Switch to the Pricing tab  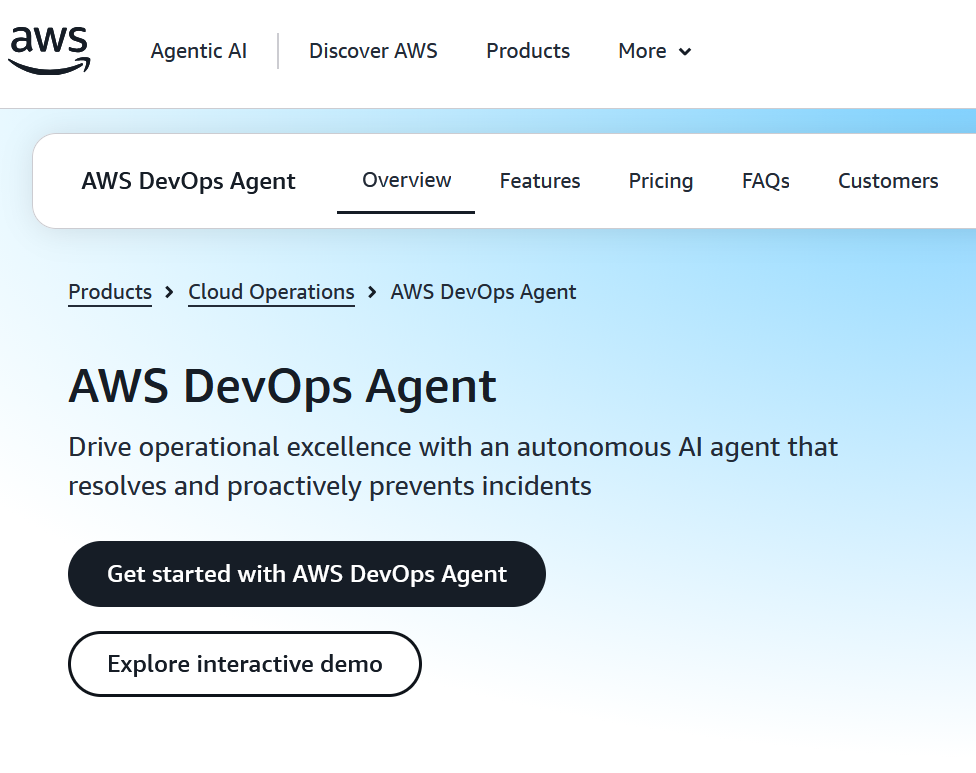[660, 181]
